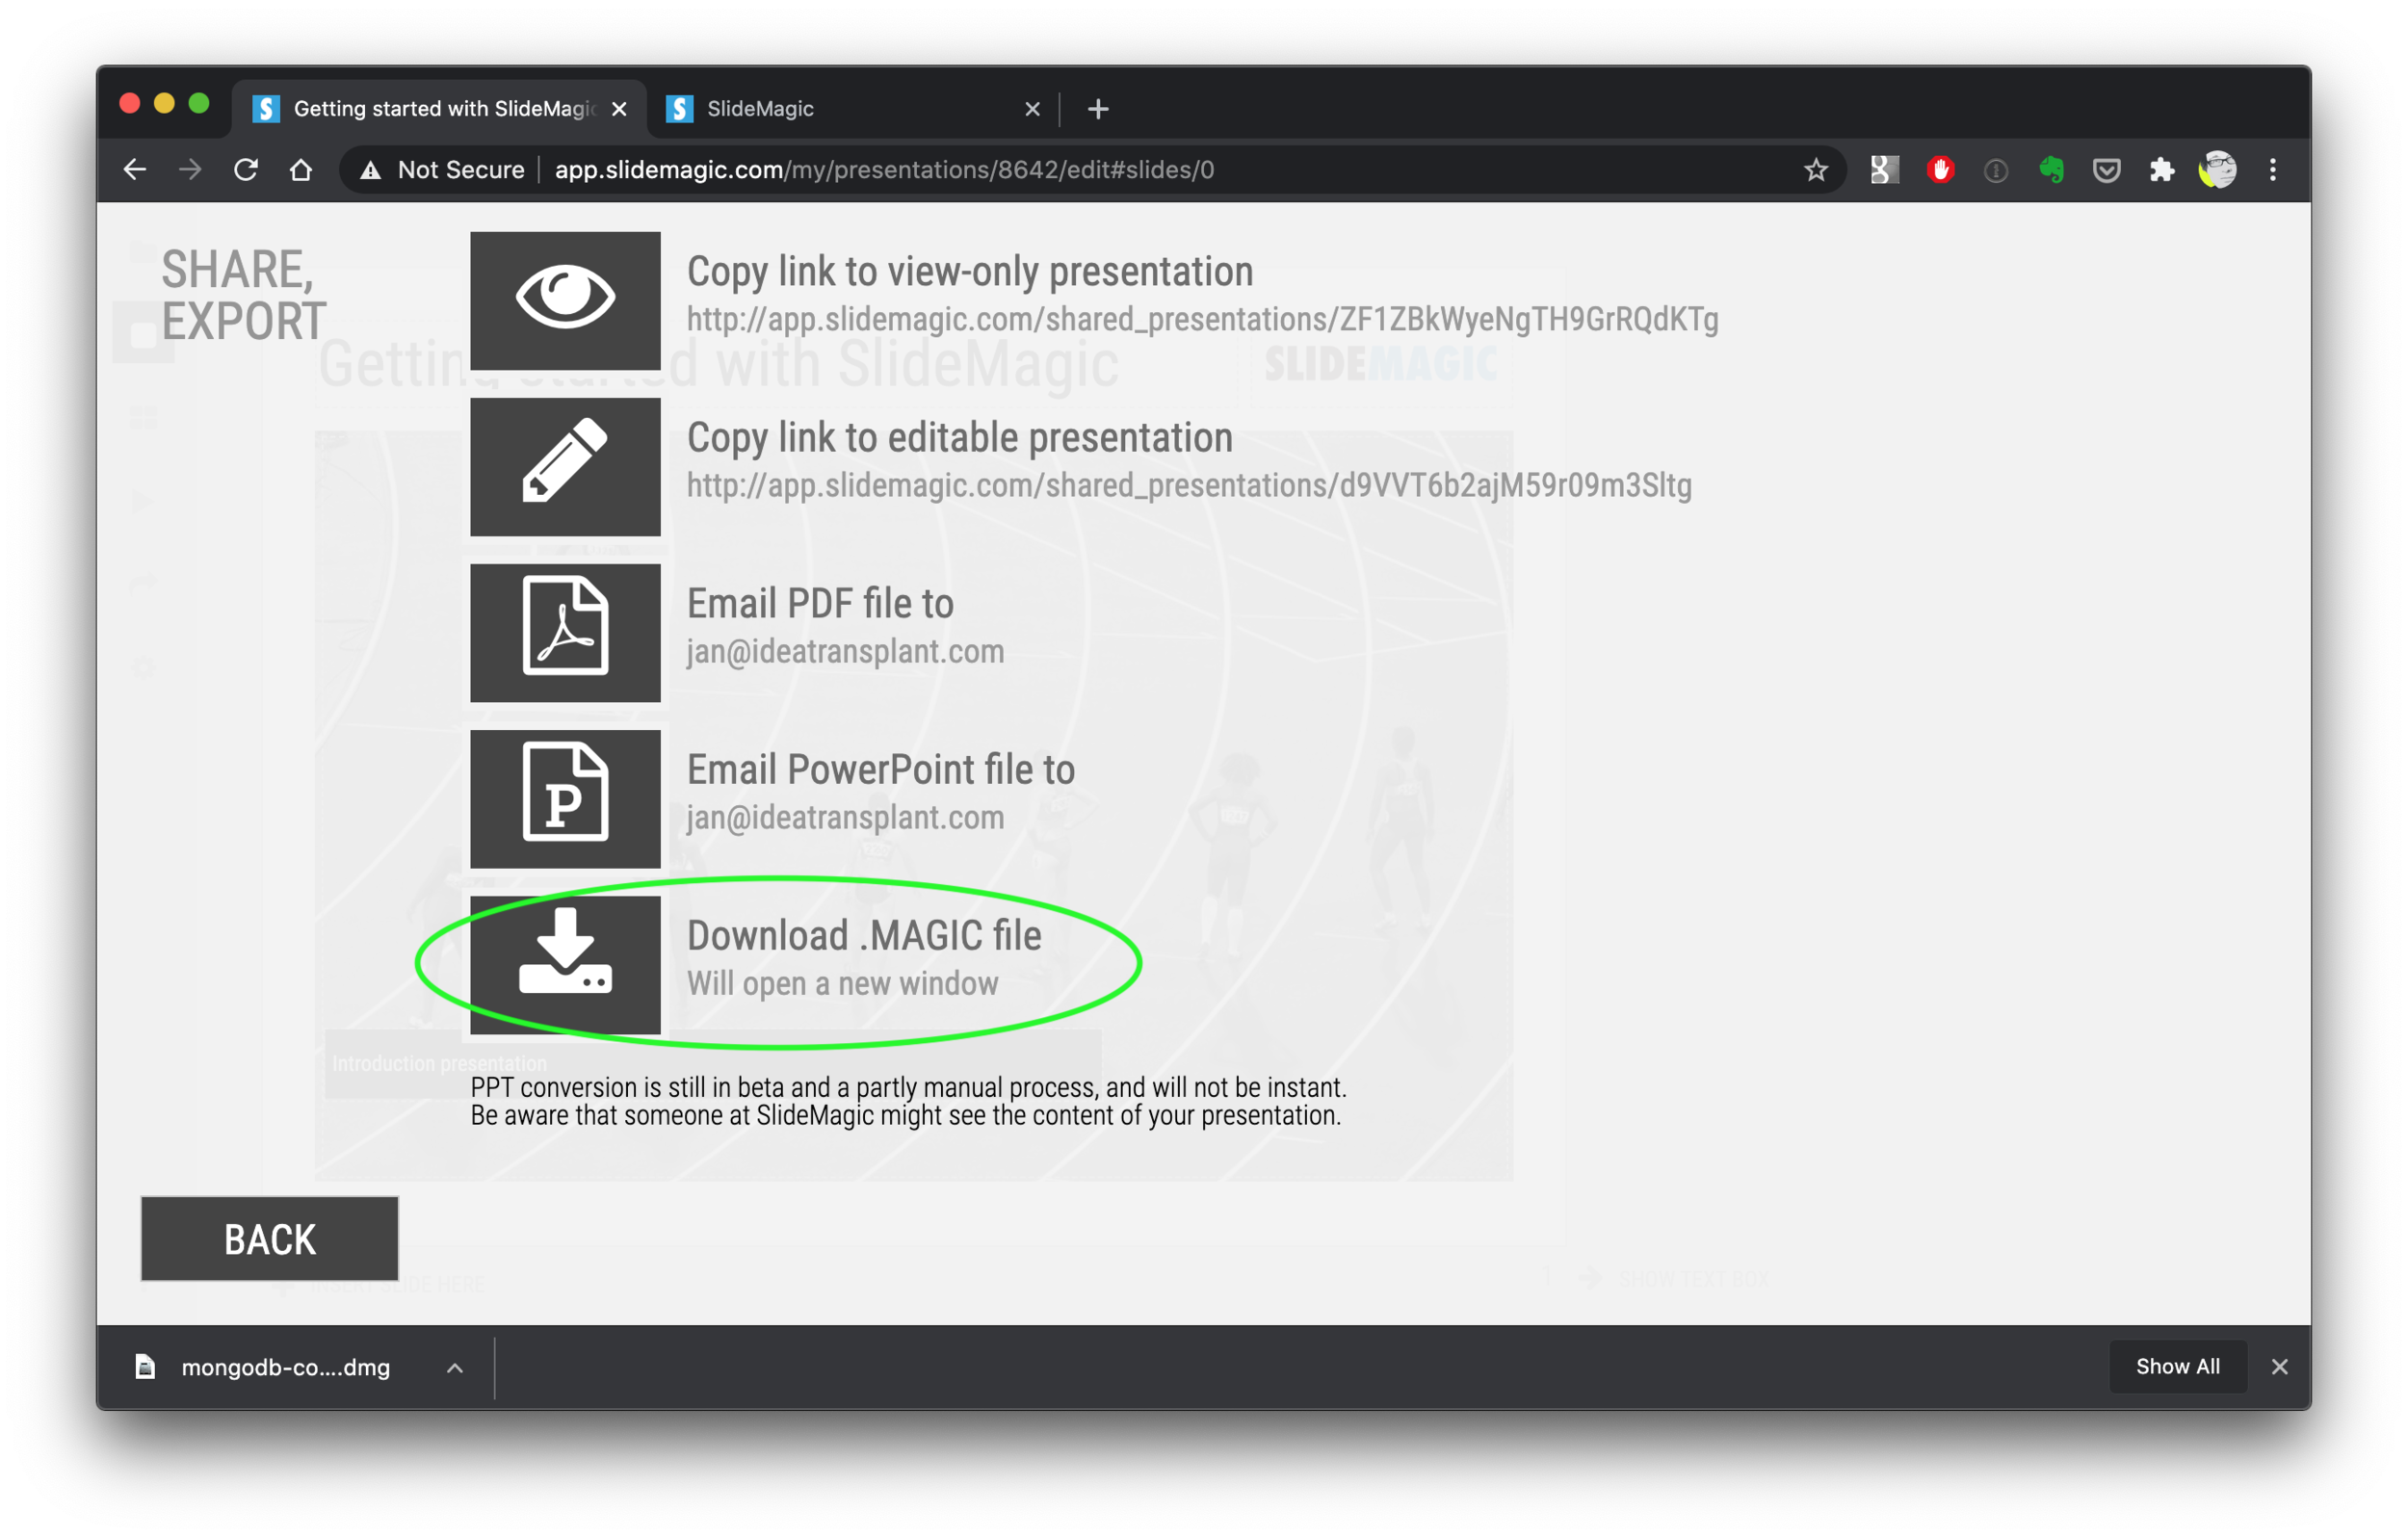This screenshot has height=1538, width=2408.
Task: Open the Extensions puzzle piece menu
Action: coord(2161,170)
